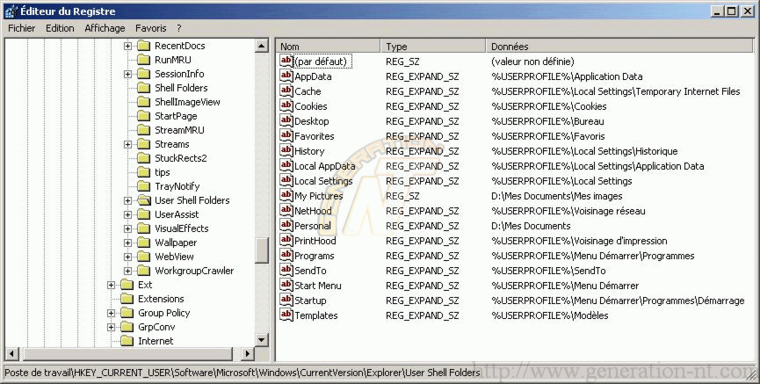This screenshot has width=760, height=384.
Task: Select the TrayNotify key
Action: click(177, 186)
